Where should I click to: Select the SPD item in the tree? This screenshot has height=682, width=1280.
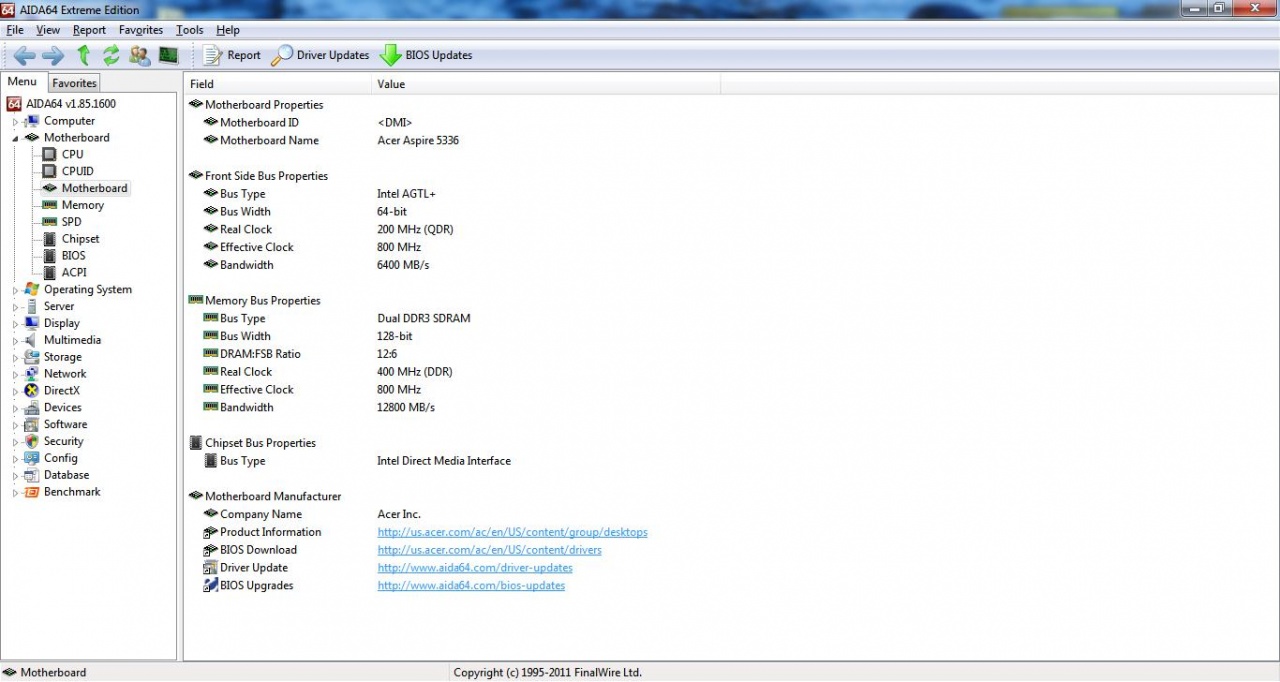(x=71, y=222)
